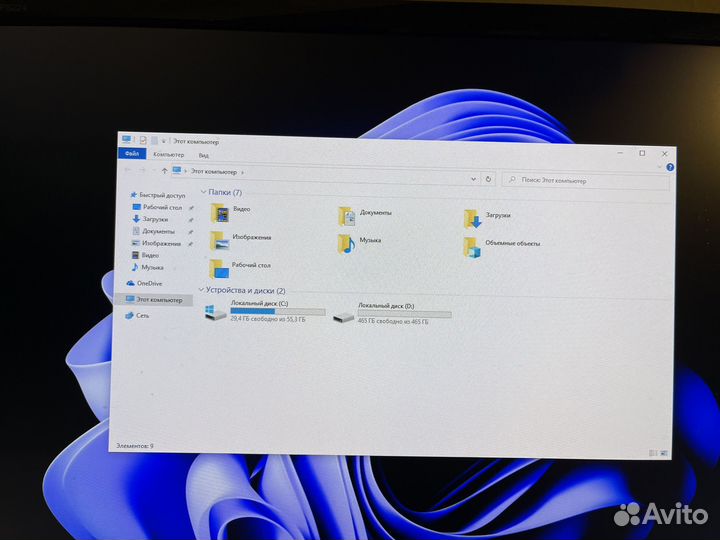Open the Объемные объекты folder
720x540 pixels.
(501, 247)
